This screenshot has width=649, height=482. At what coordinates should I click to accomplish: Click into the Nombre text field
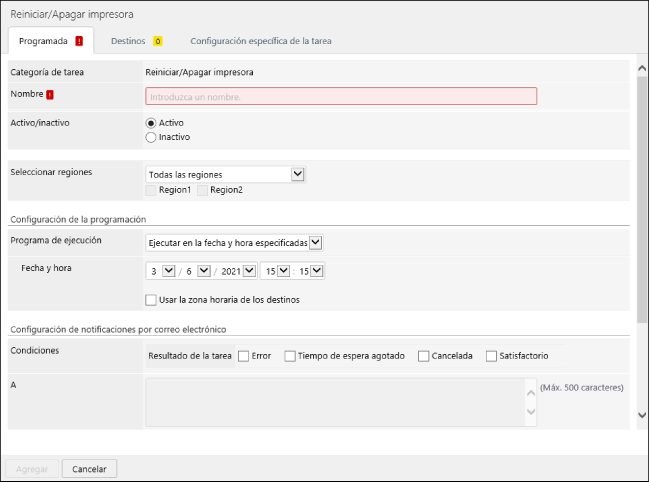coord(341,96)
